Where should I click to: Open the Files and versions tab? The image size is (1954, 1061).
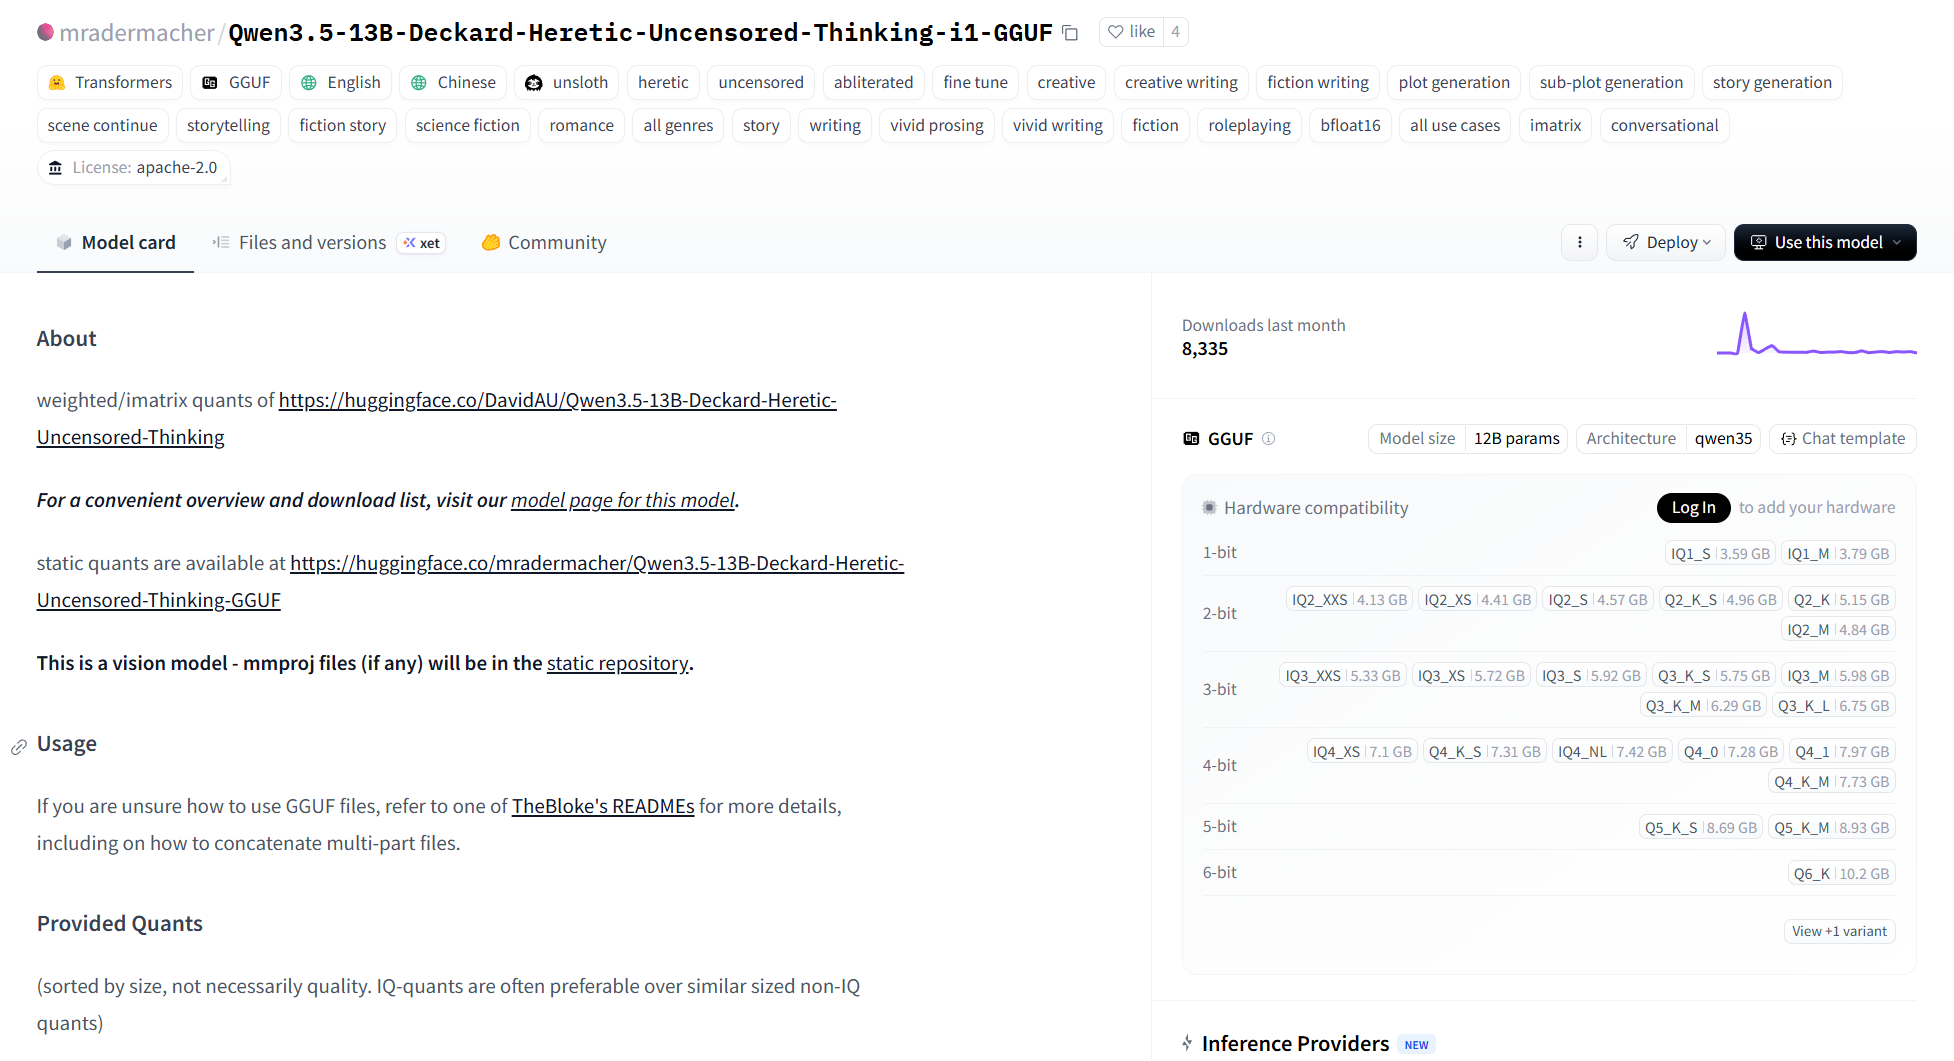(x=328, y=243)
